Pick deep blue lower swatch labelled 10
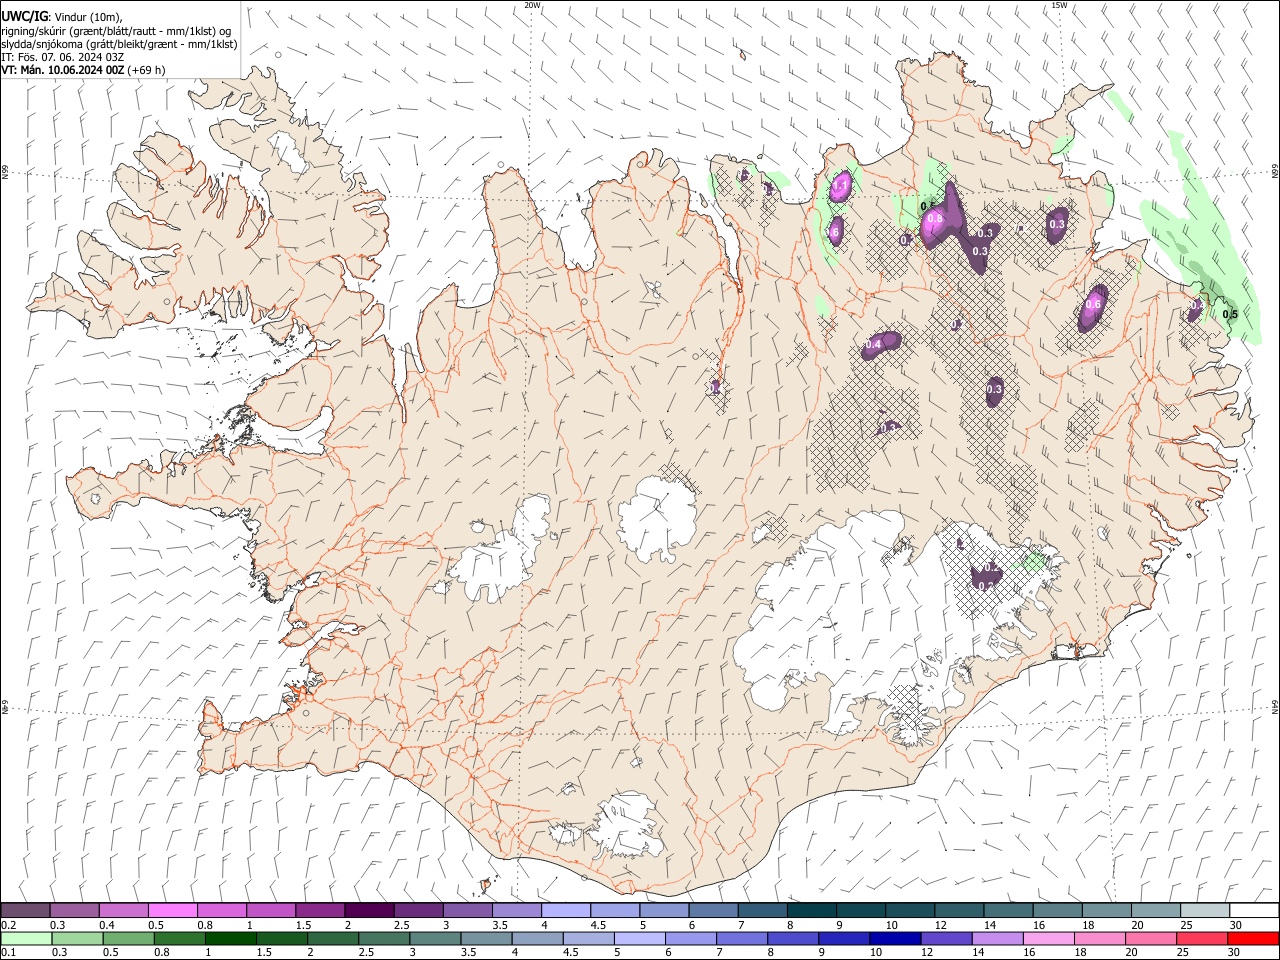The image size is (1280, 960). click(x=895, y=938)
